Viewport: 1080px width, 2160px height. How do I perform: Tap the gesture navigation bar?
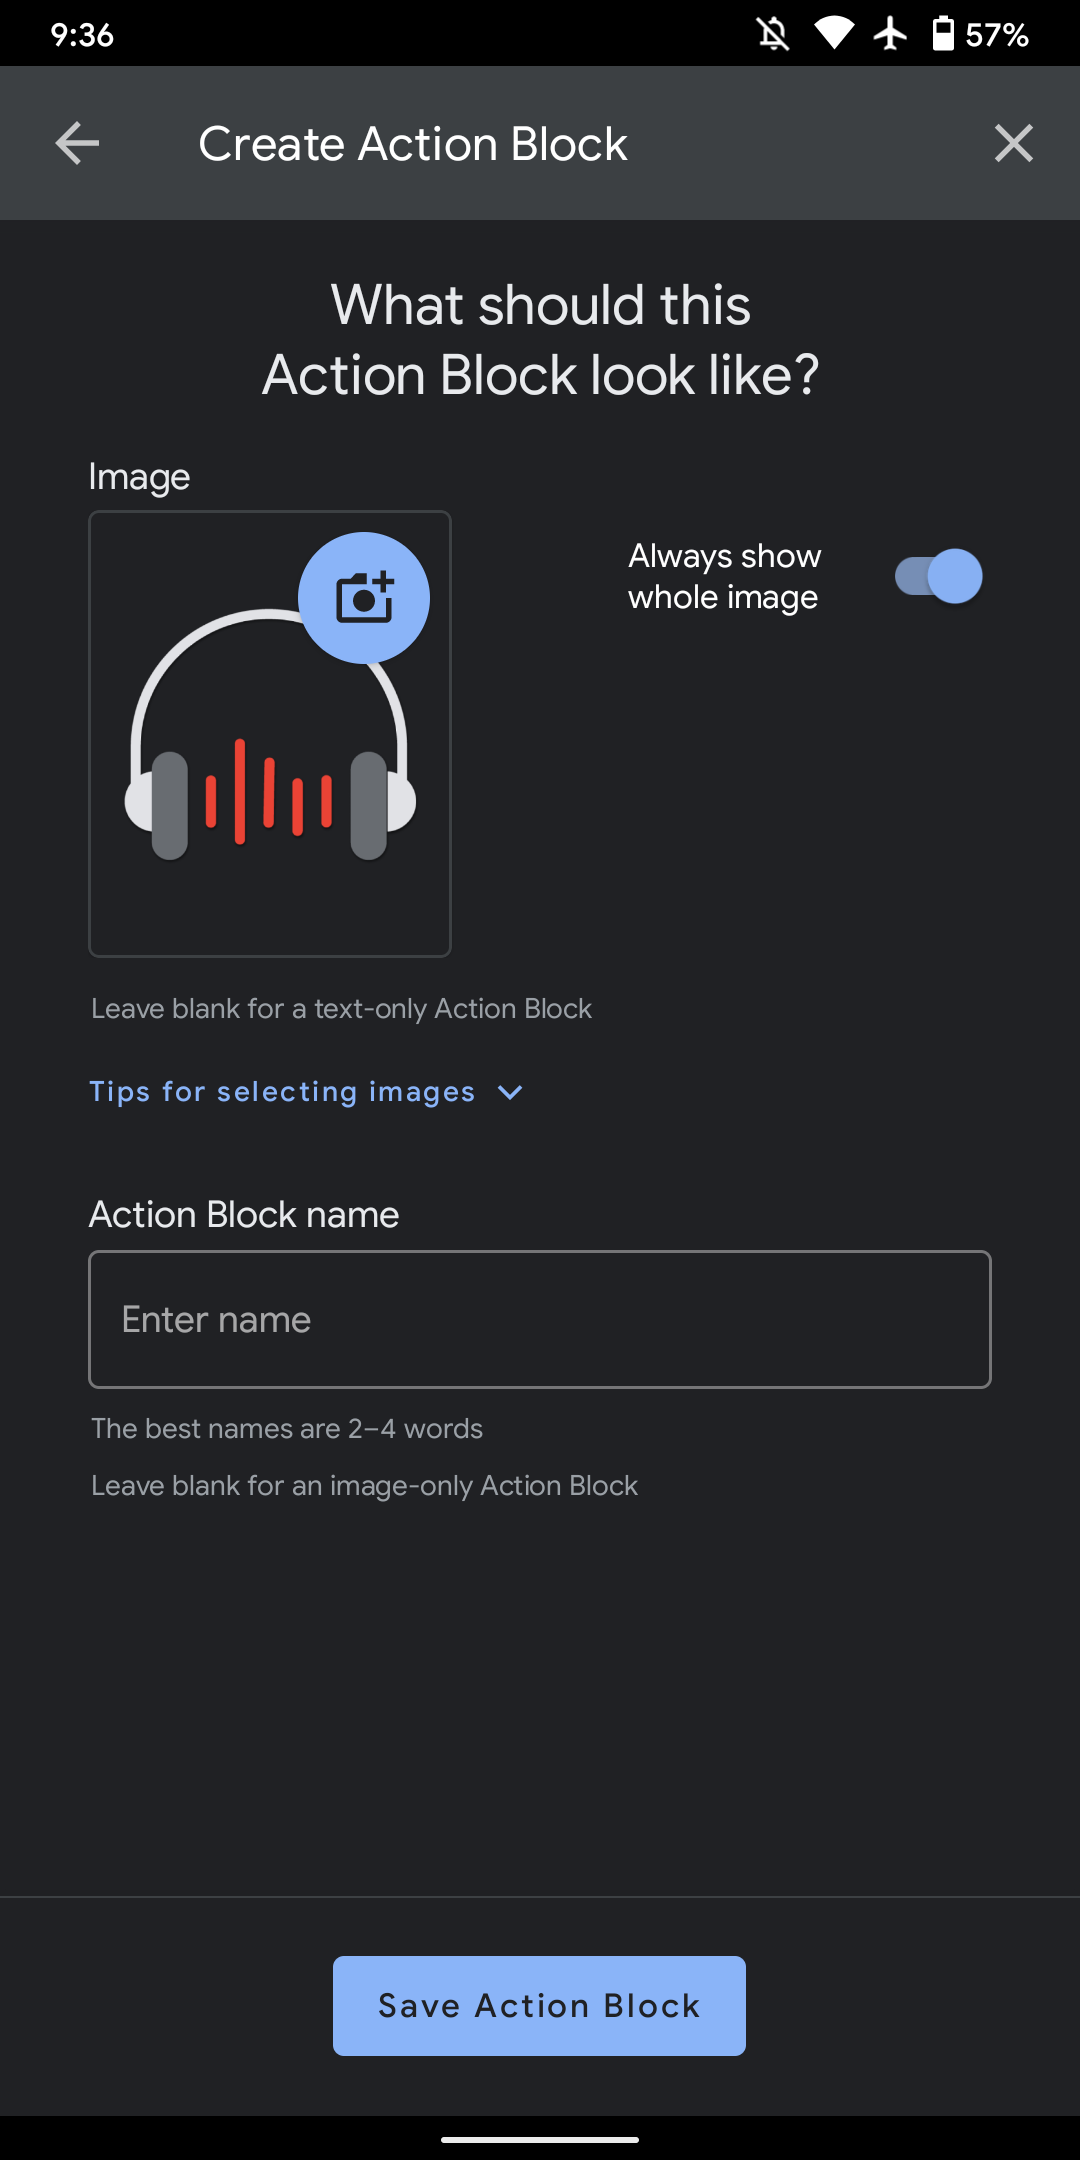(x=540, y=2139)
